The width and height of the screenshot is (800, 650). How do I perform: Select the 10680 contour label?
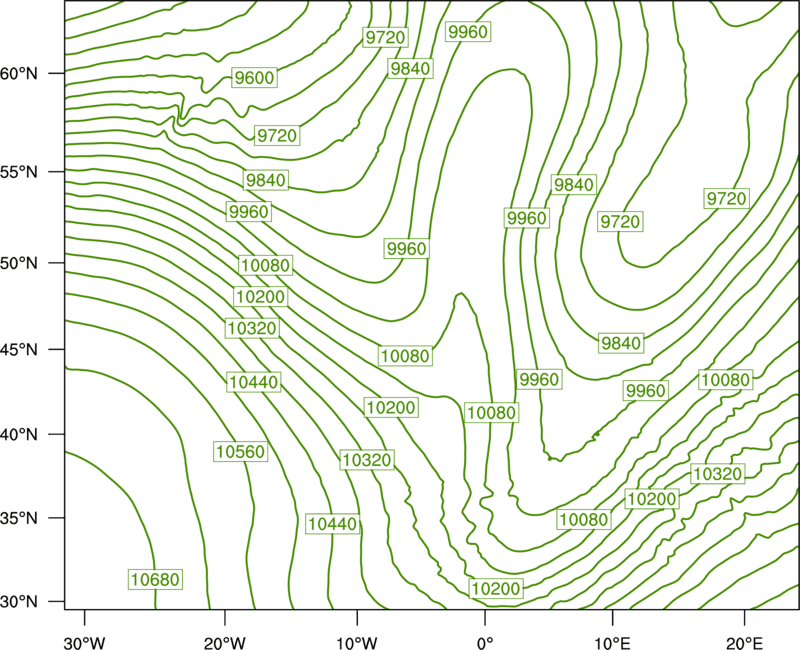coord(155,579)
